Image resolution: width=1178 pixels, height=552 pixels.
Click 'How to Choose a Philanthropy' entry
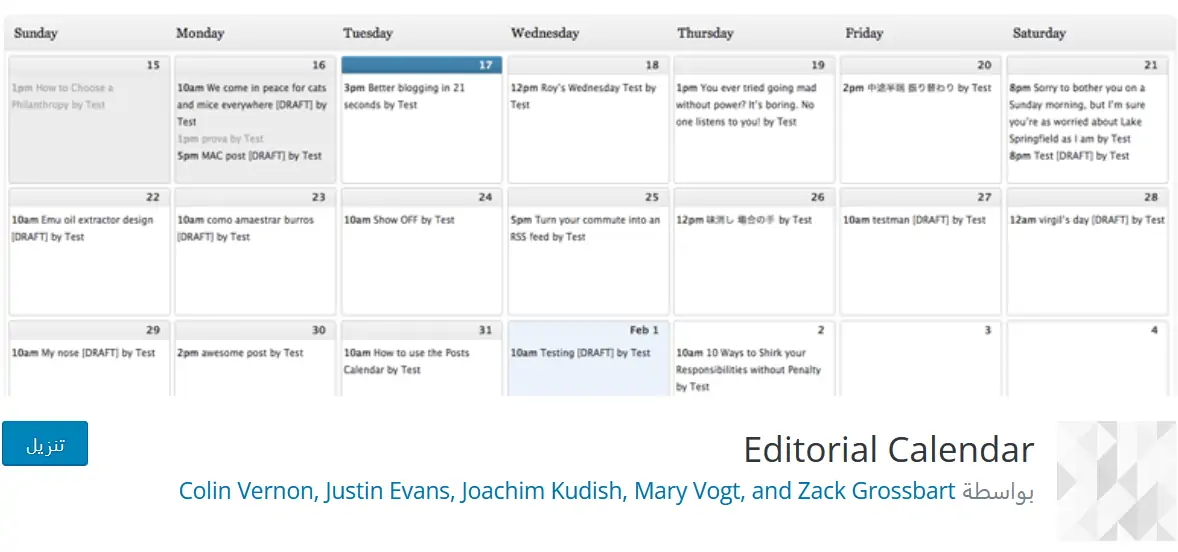click(x=62, y=96)
